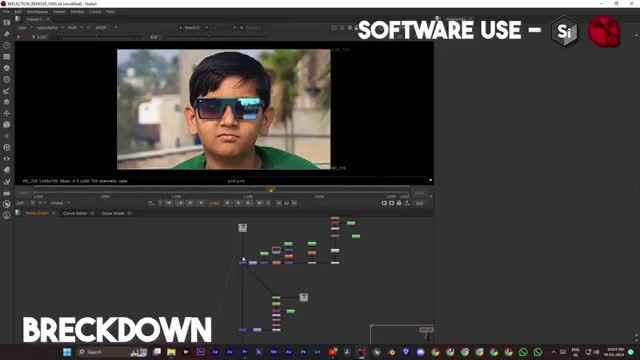Open the Merge nodes toolbar menu
Screen dimensions: 640x360
7,102
